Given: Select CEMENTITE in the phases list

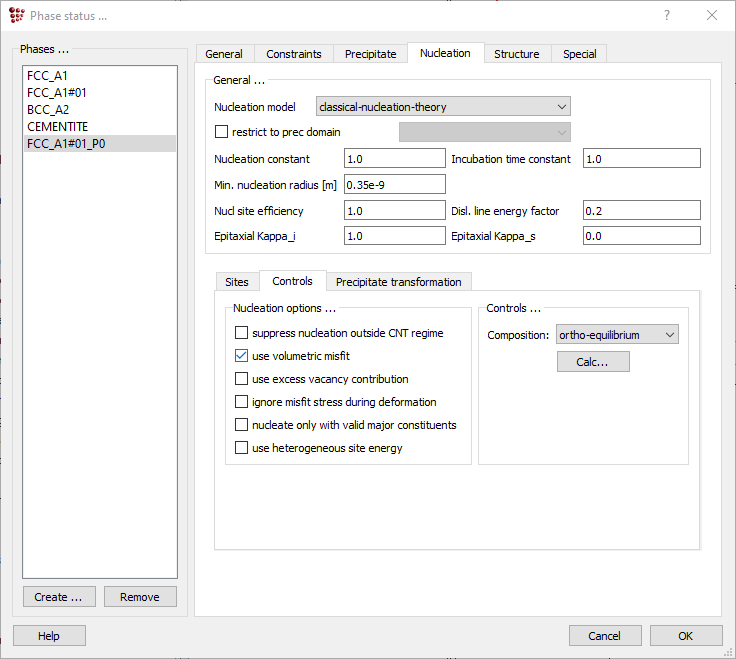Looking at the screenshot, I should coord(58,127).
